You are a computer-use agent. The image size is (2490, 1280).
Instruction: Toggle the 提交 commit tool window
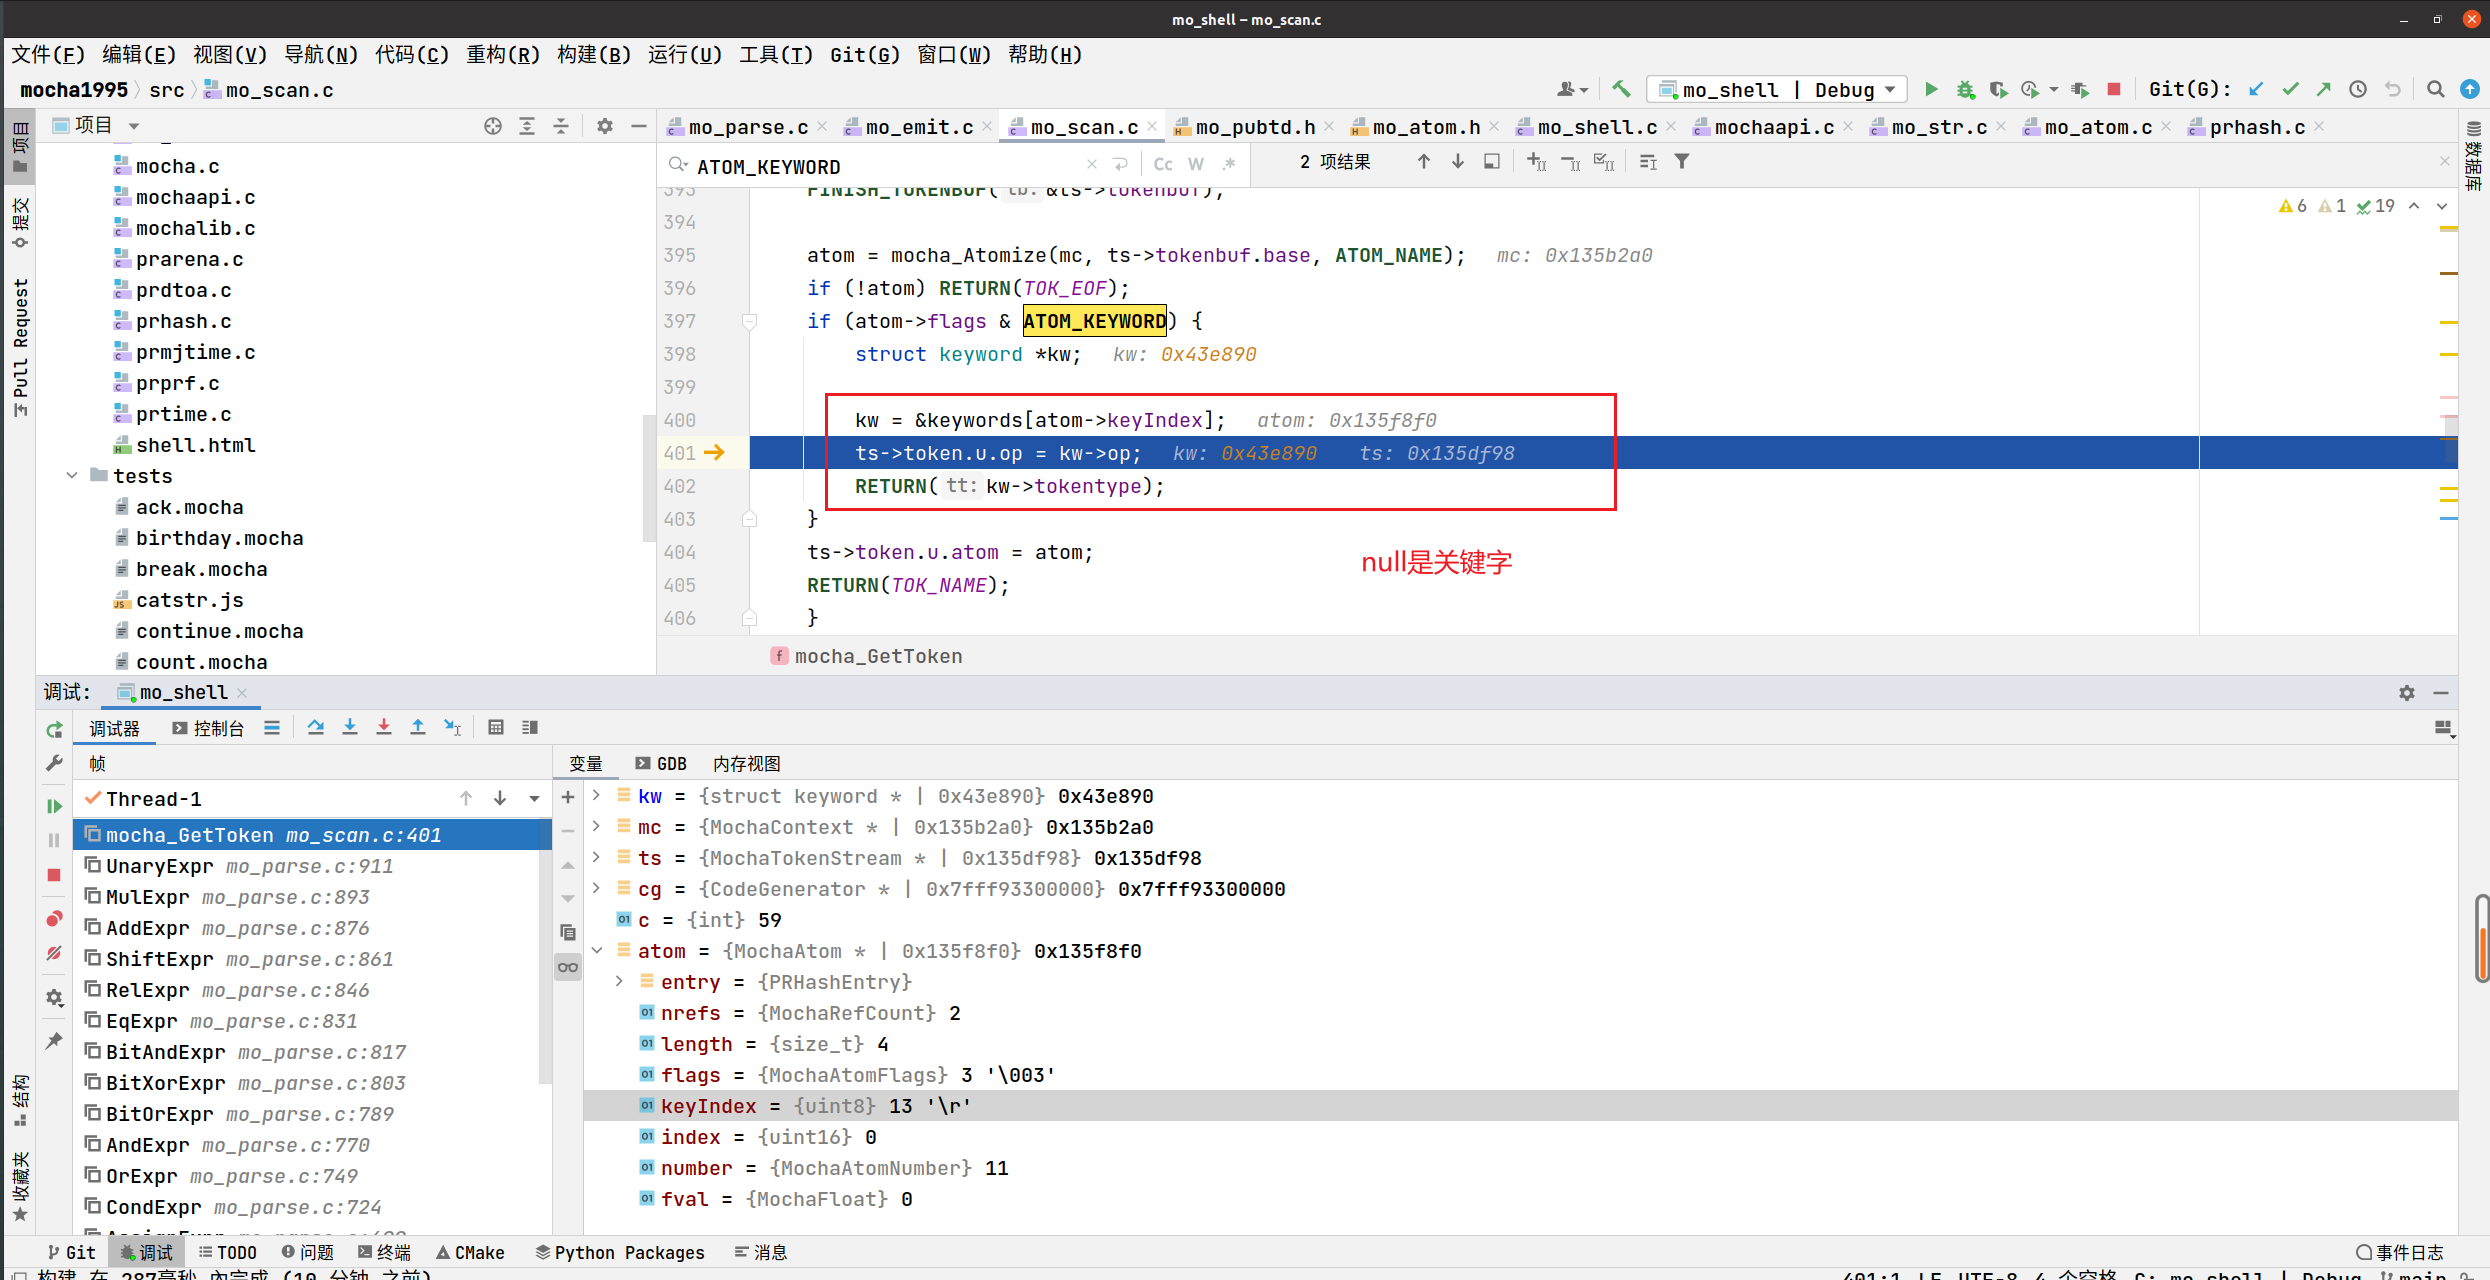[19, 222]
